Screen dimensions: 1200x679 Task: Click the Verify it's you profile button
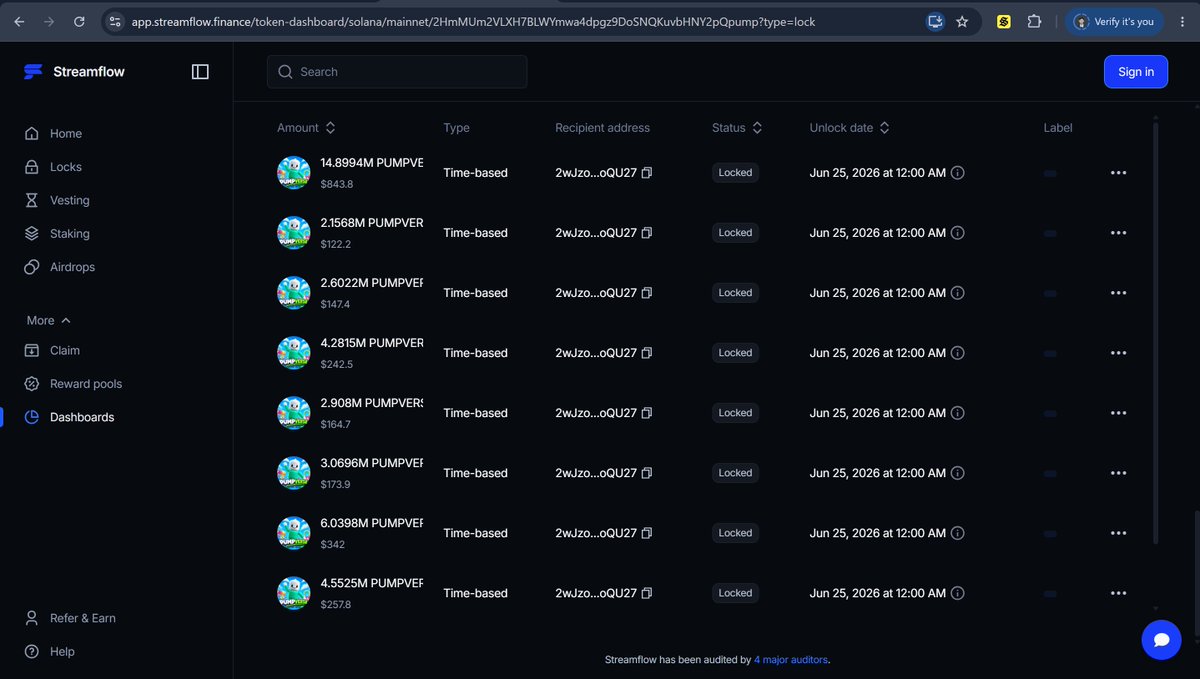pos(1114,21)
